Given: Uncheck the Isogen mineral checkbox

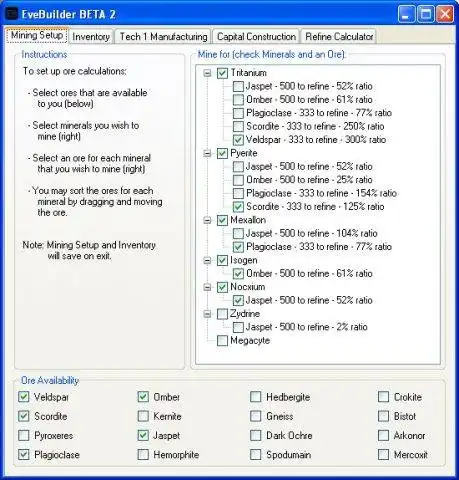Looking at the screenshot, I should [x=222, y=260].
